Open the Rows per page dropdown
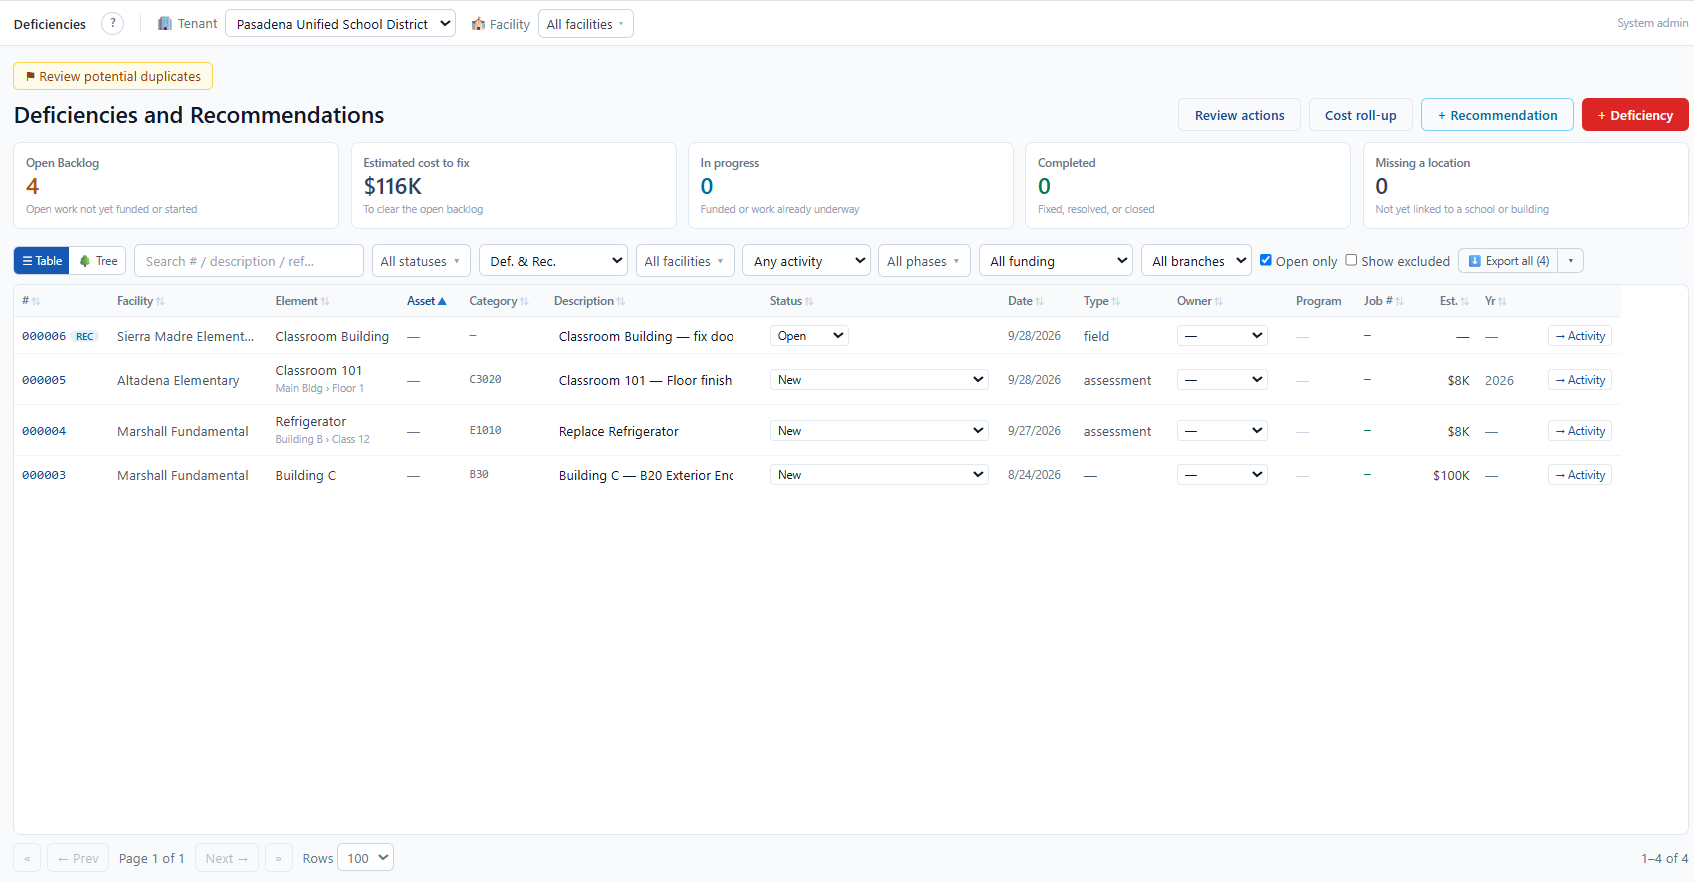 [365, 858]
